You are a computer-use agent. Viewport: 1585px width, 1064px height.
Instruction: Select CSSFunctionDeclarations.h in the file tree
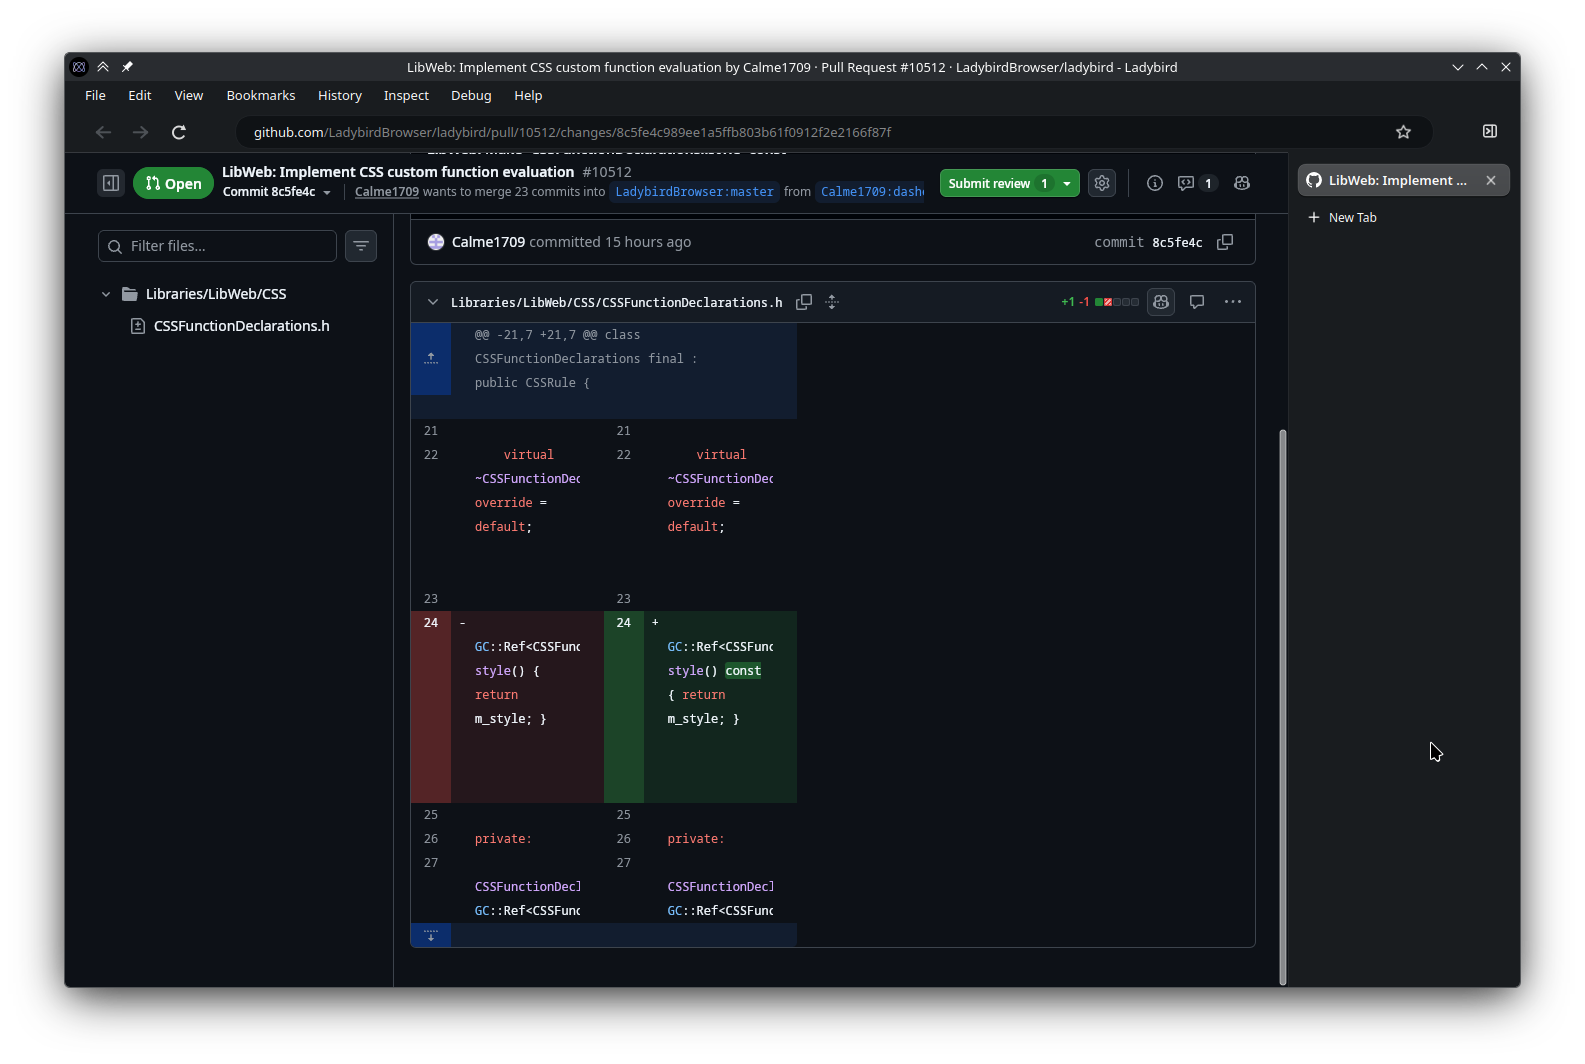(x=241, y=326)
